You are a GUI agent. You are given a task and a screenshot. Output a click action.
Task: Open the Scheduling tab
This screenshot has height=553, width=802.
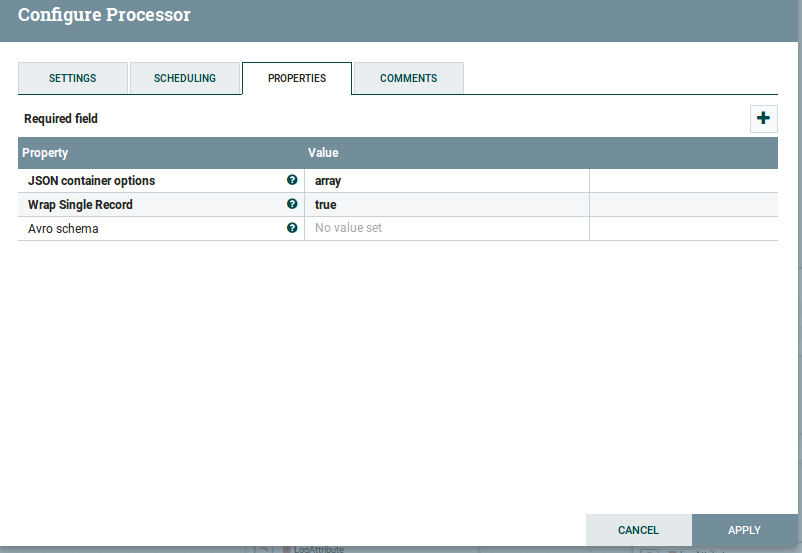[185, 78]
